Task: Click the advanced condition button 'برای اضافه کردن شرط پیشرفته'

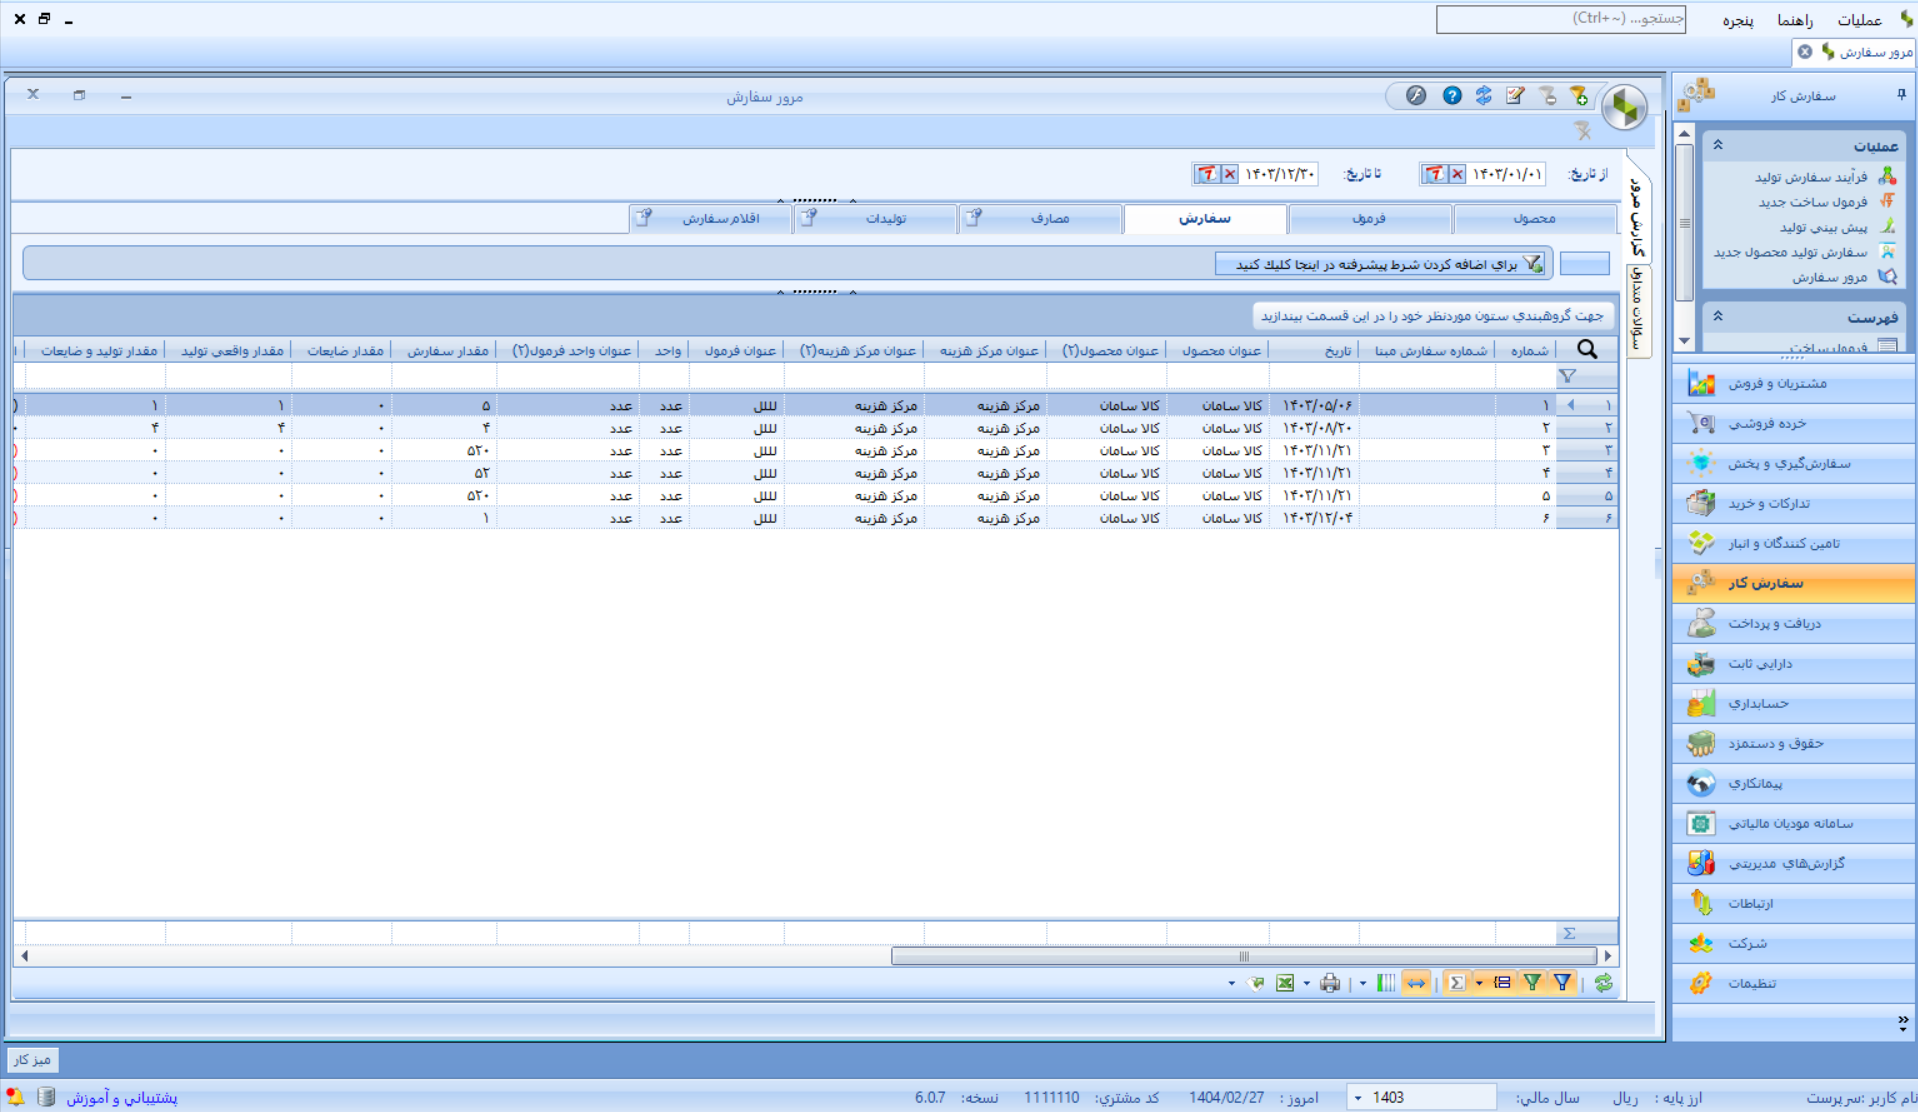Action: [x=1382, y=264]
